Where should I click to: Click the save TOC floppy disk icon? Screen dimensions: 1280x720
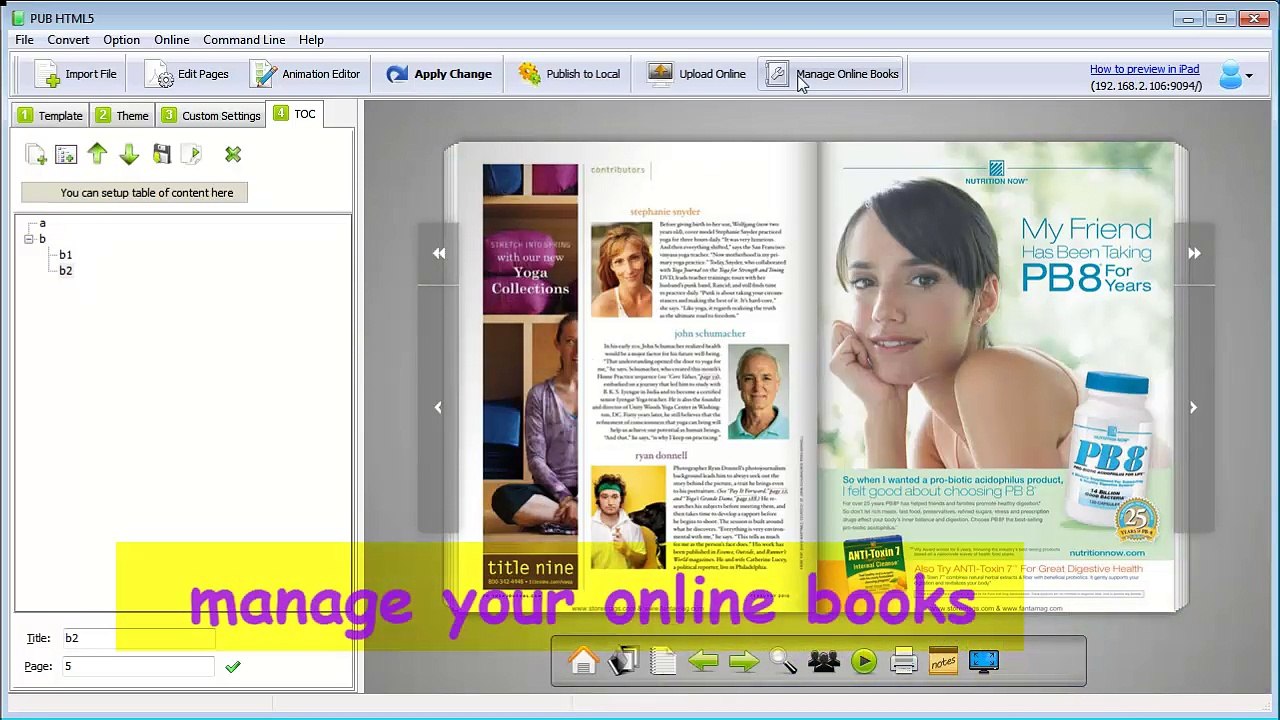[161, 154]
